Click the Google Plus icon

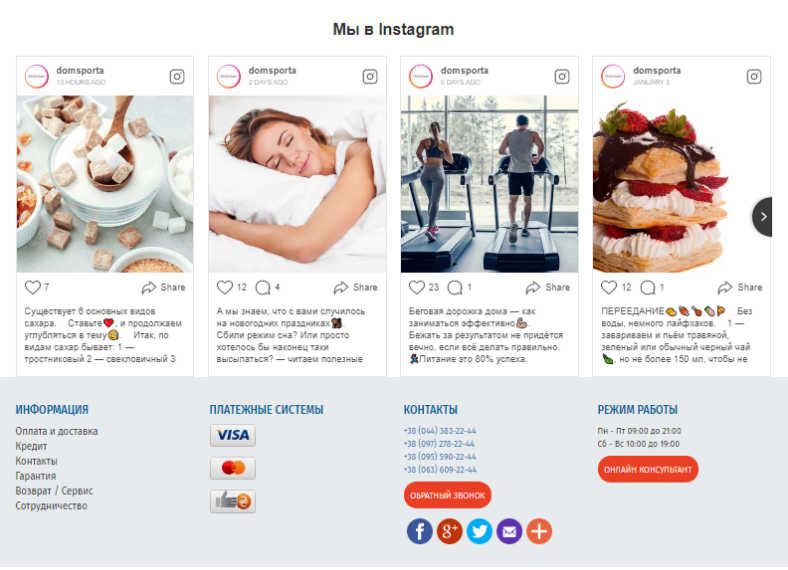(x=449, y=531)
